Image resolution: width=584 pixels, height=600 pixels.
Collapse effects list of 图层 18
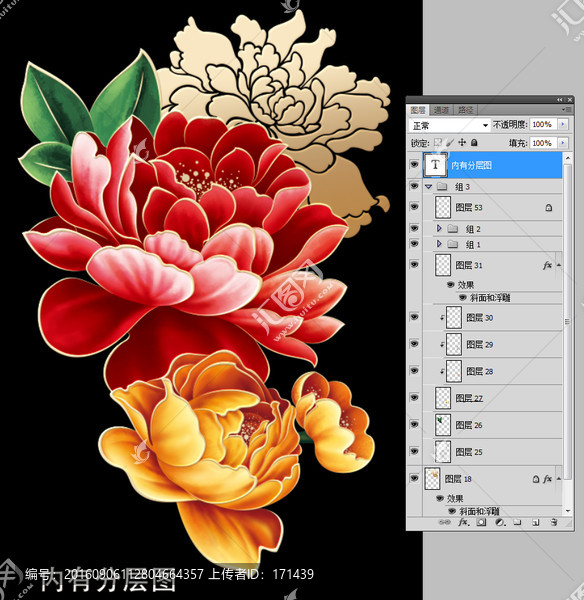click(x=559, y=479)
